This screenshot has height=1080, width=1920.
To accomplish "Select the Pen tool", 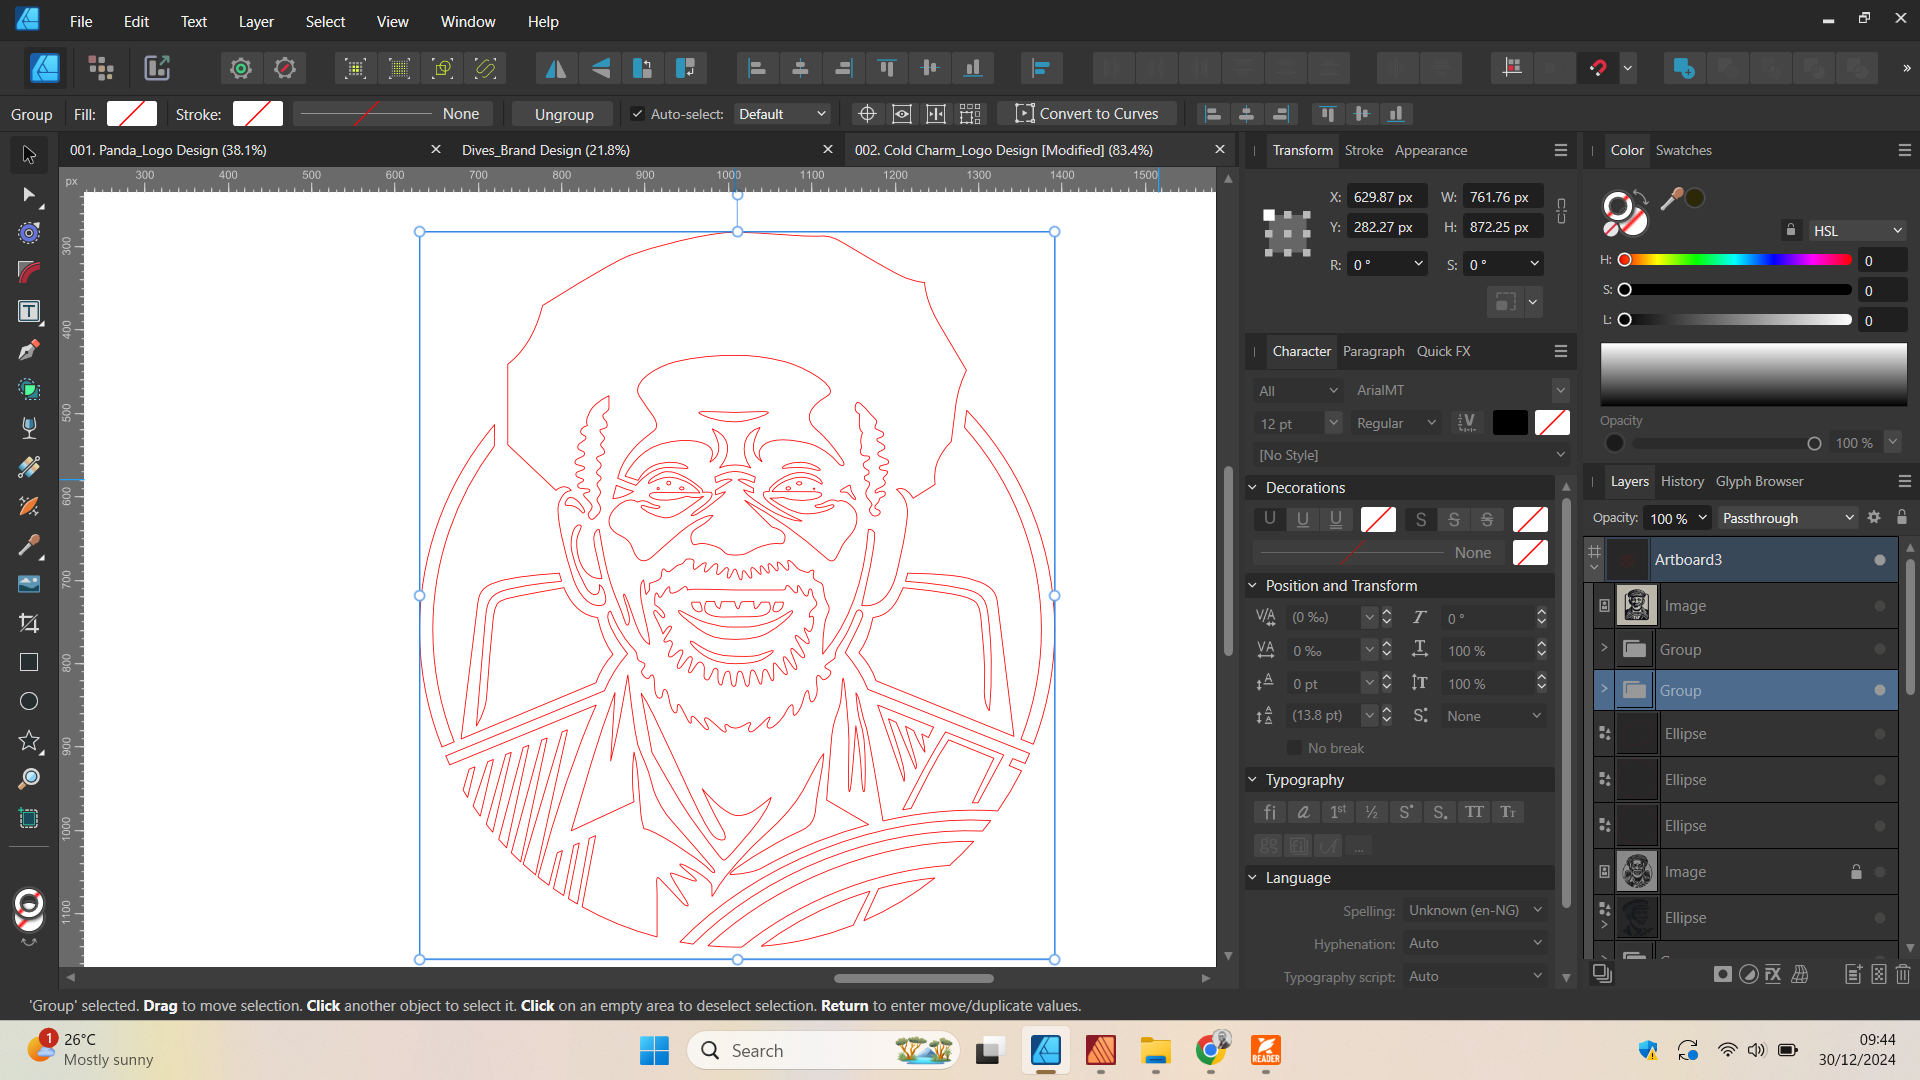I will coord(29,350).
